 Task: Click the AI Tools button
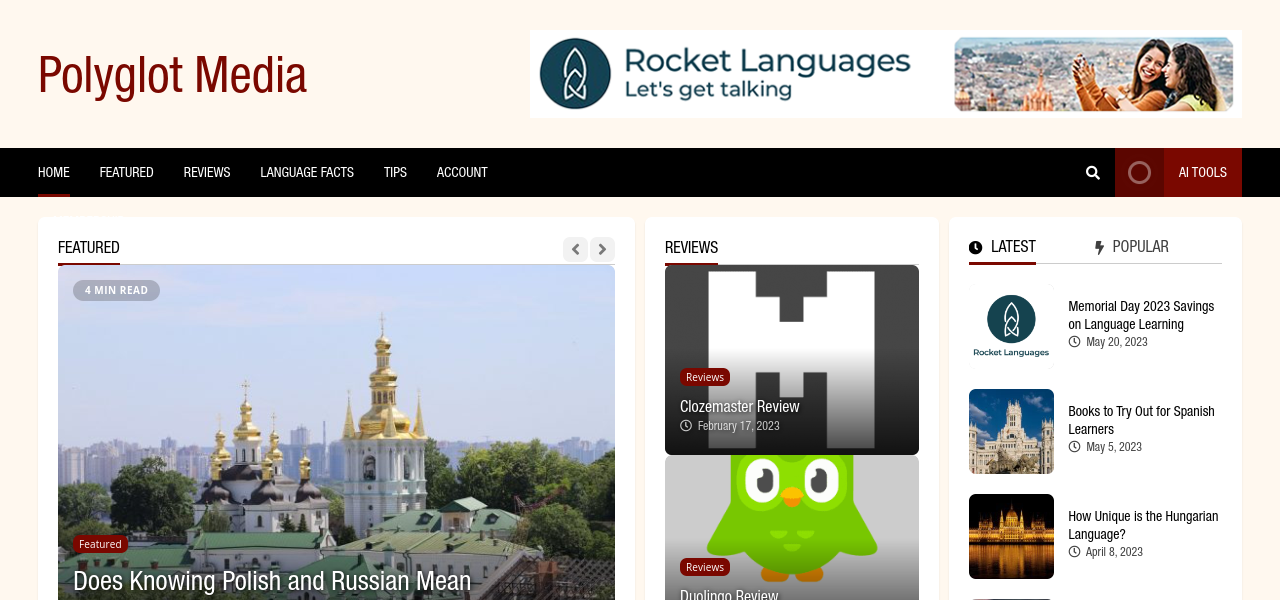(1202, 173)
